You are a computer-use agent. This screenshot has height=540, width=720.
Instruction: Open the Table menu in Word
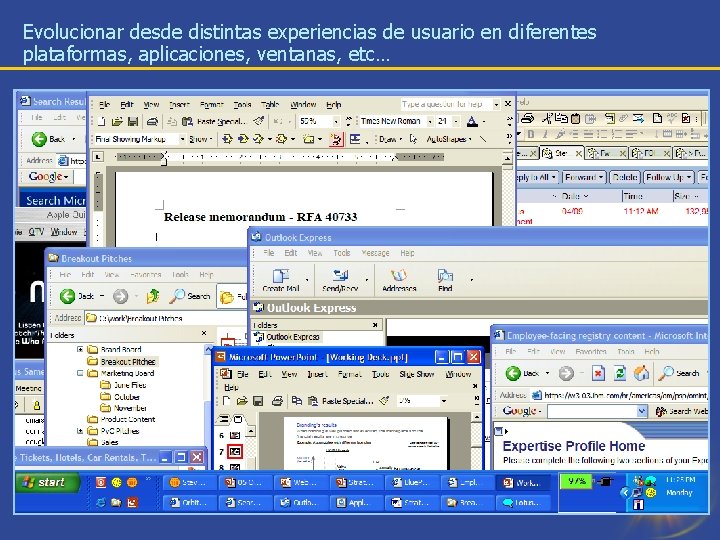[270, 105]
